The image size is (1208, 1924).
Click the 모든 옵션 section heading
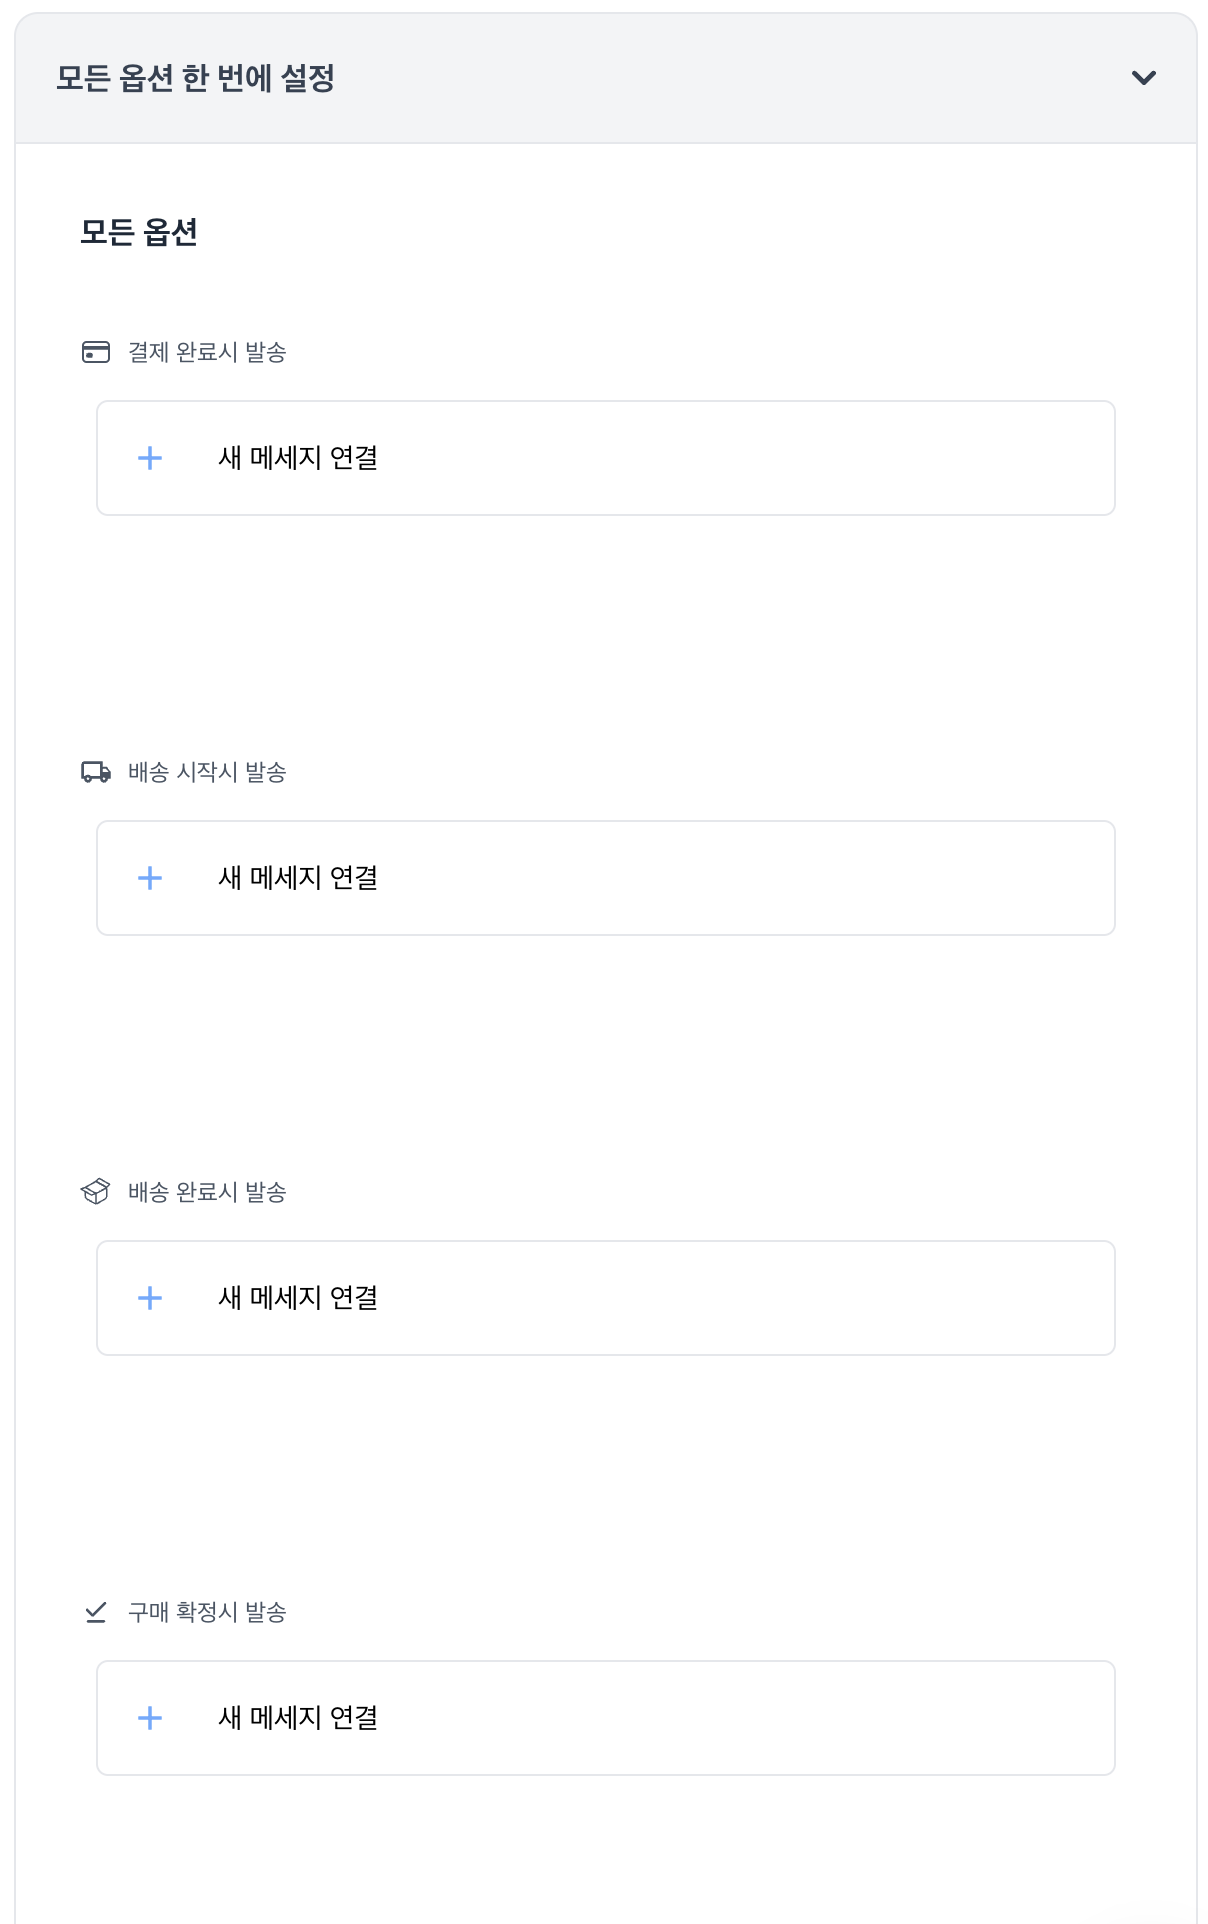pos(139,232)
